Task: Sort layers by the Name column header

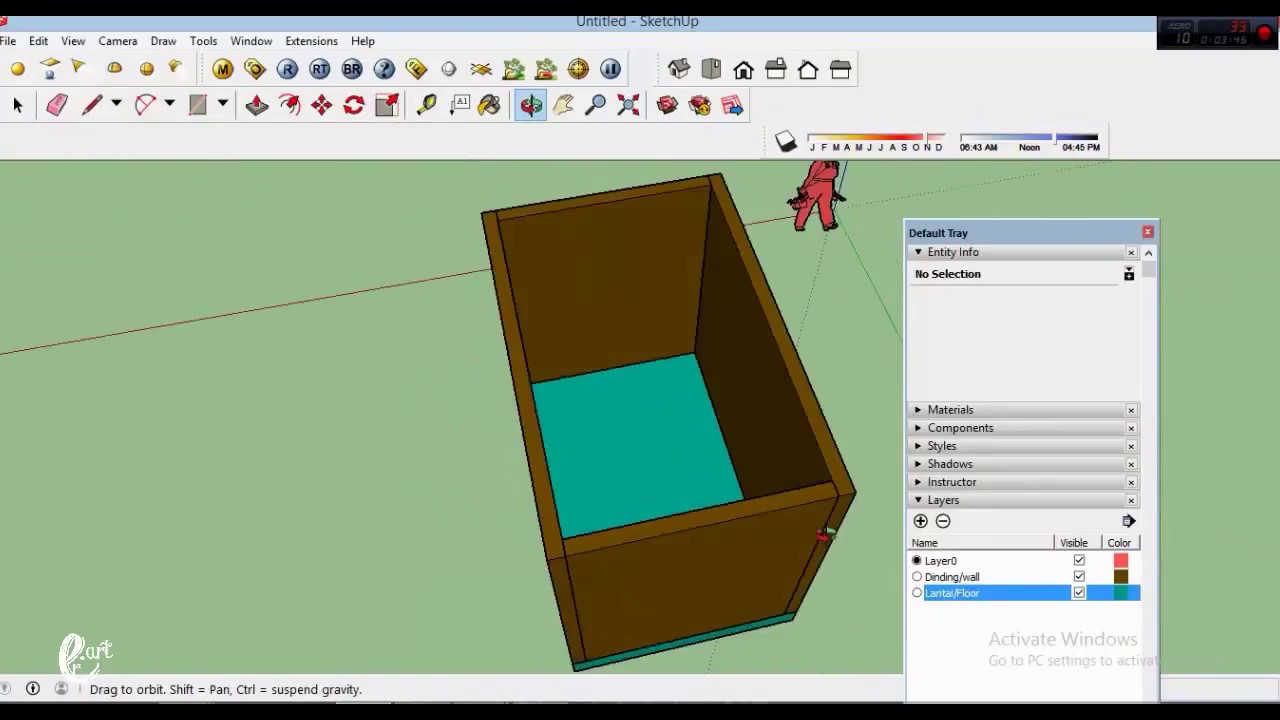Action: [x=980, y=543]
